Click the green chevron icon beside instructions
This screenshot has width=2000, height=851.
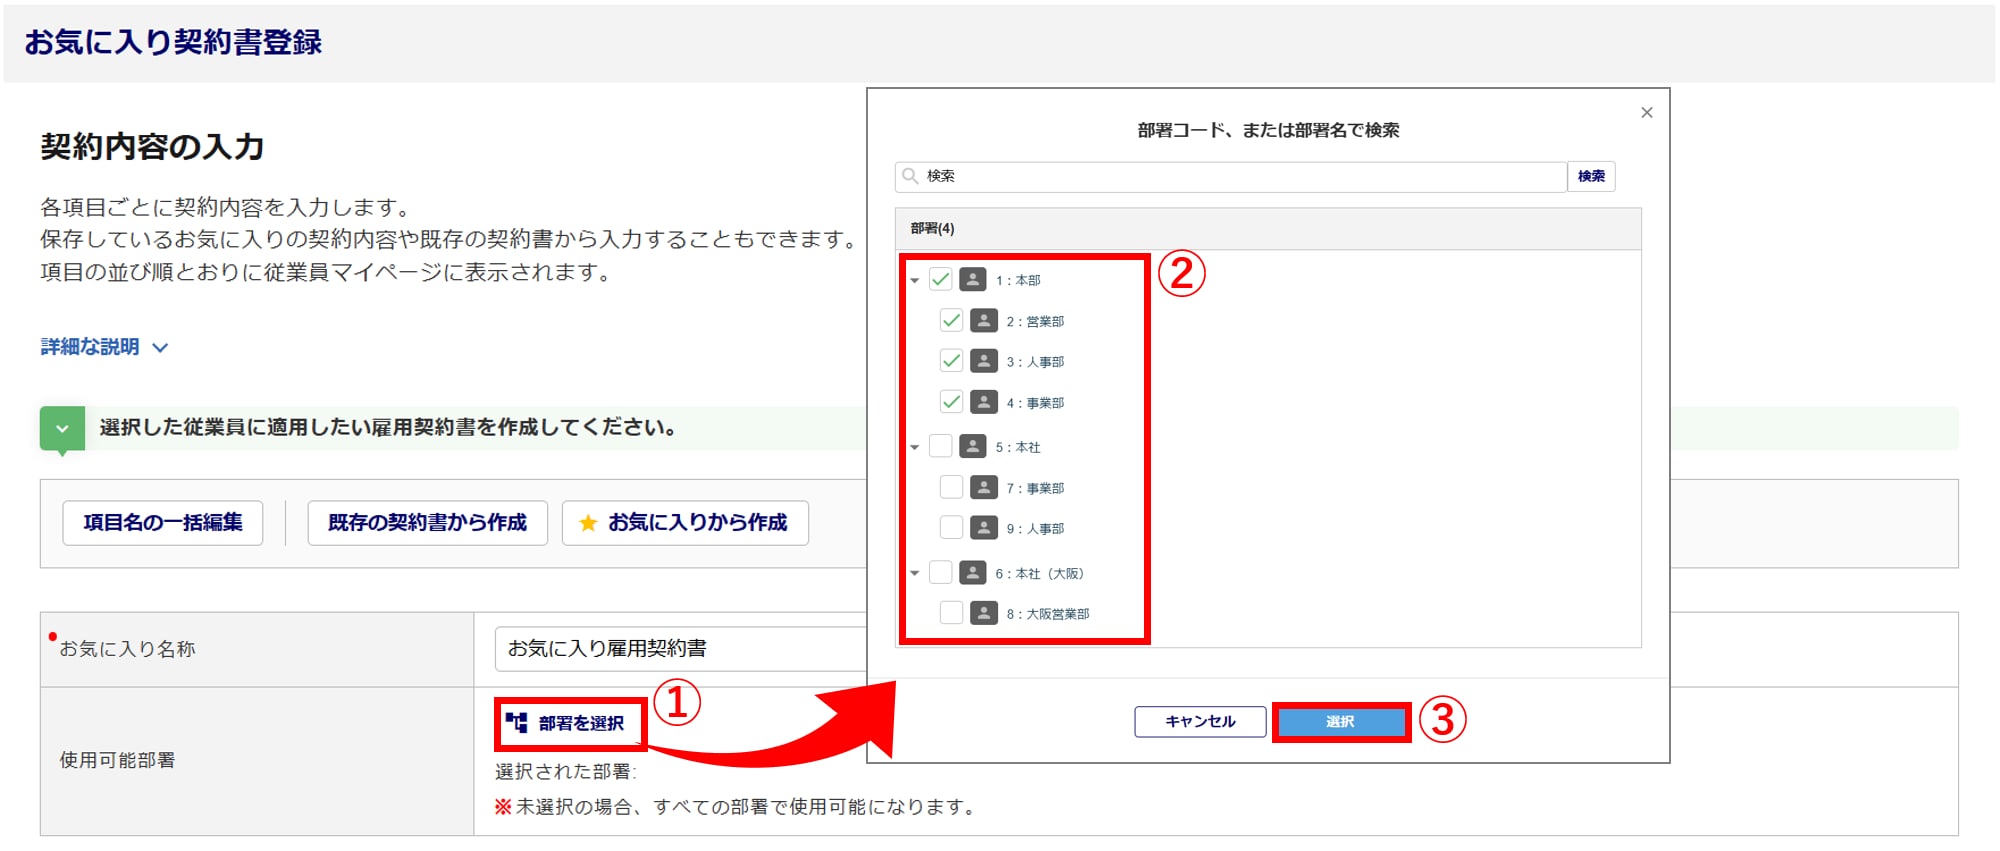point(62,428)
